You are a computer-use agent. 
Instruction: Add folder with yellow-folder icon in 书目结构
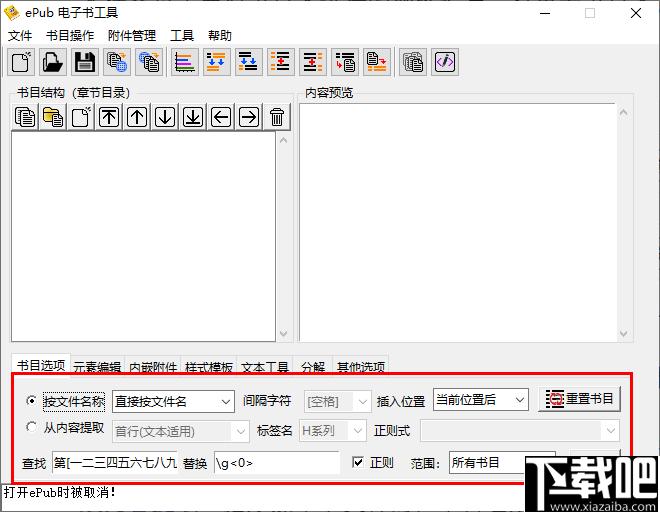[53, 117]
